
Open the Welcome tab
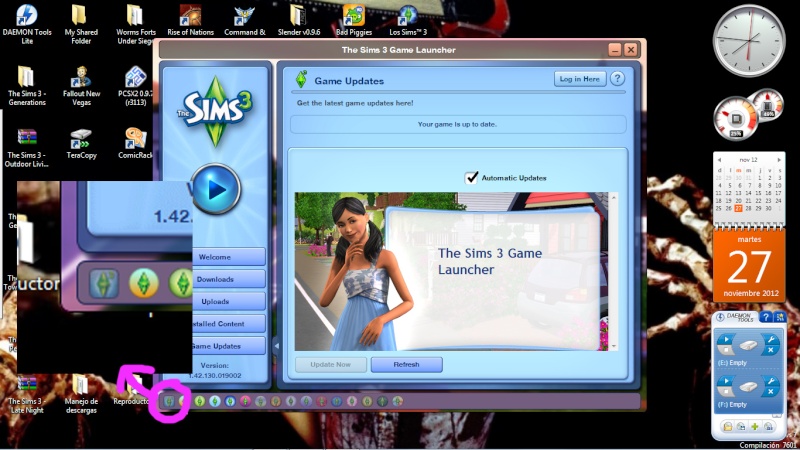pos(229,257)
